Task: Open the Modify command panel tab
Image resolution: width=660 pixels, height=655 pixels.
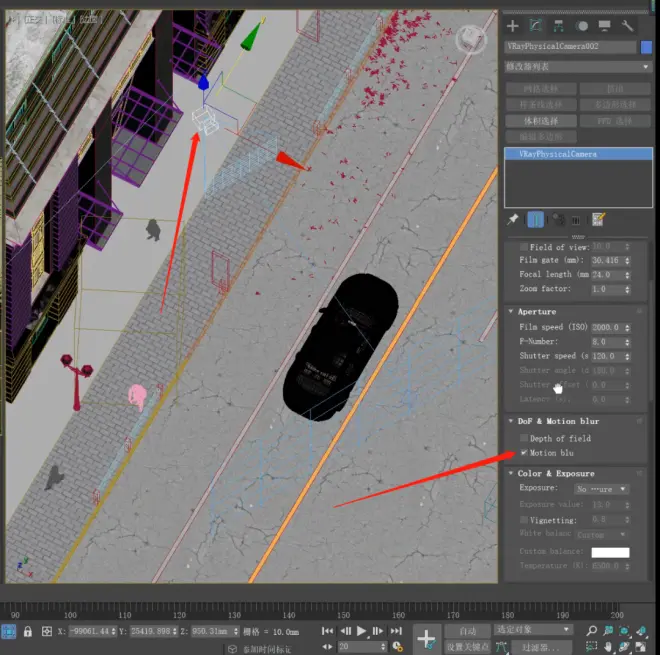Action: [535, 26]
